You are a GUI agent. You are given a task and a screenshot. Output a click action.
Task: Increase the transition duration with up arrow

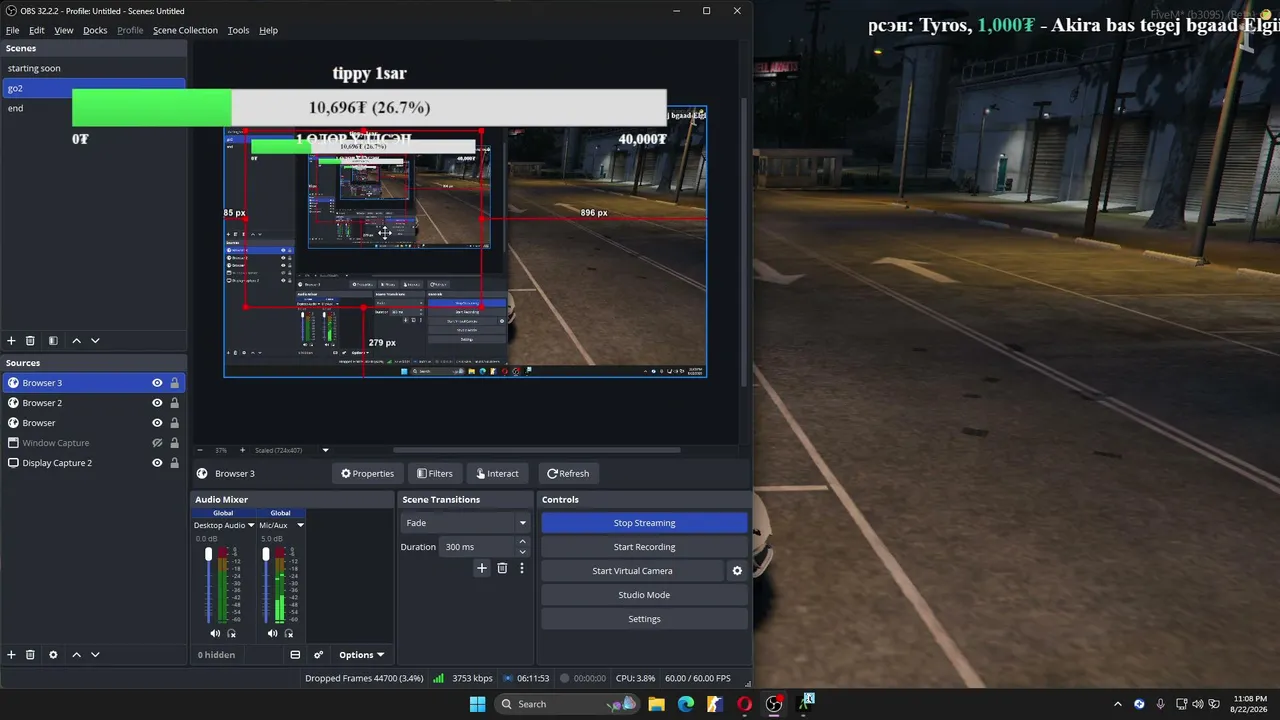522,542
